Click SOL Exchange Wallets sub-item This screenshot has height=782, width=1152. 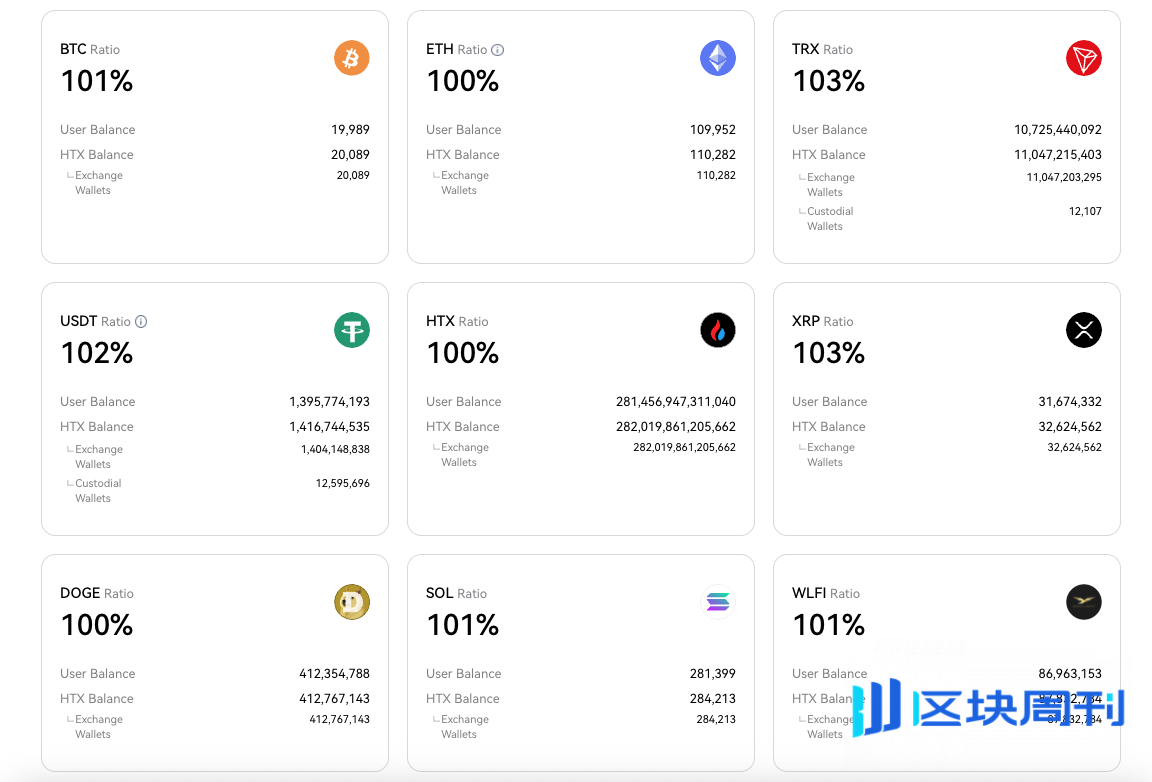click(x=464, y=726)
